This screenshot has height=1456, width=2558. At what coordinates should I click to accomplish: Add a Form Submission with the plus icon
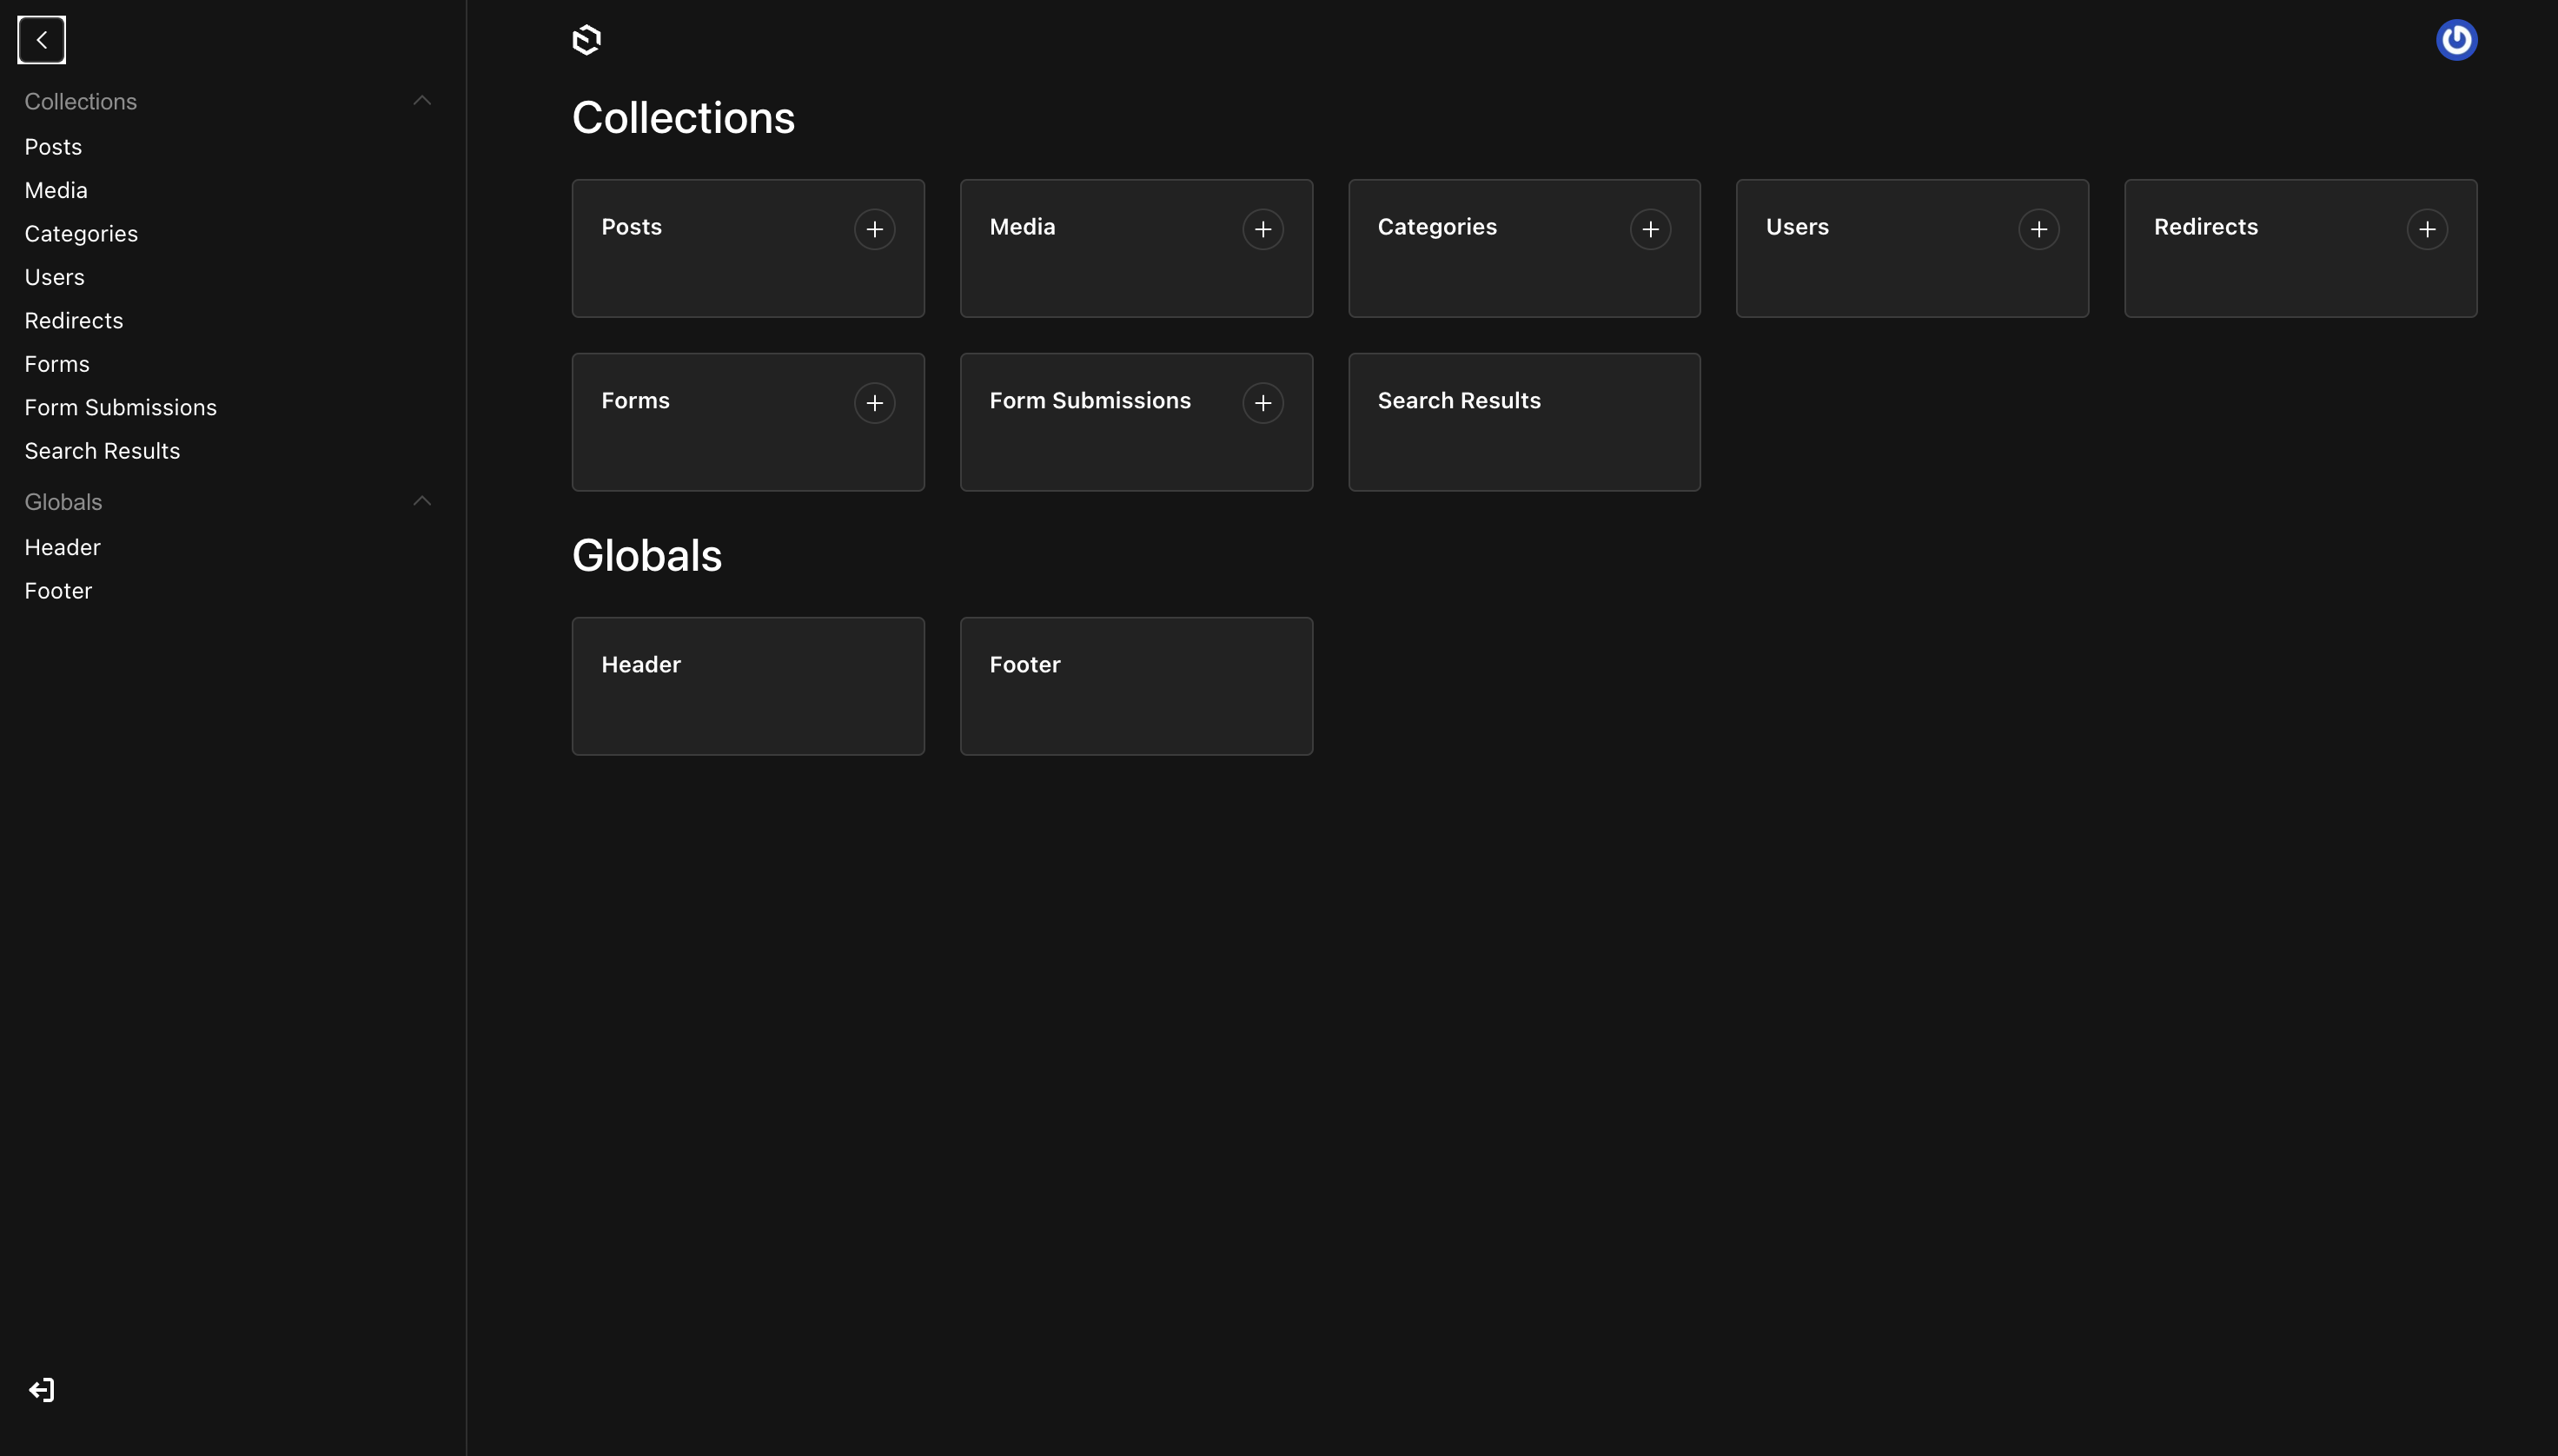click(1262, 402)
